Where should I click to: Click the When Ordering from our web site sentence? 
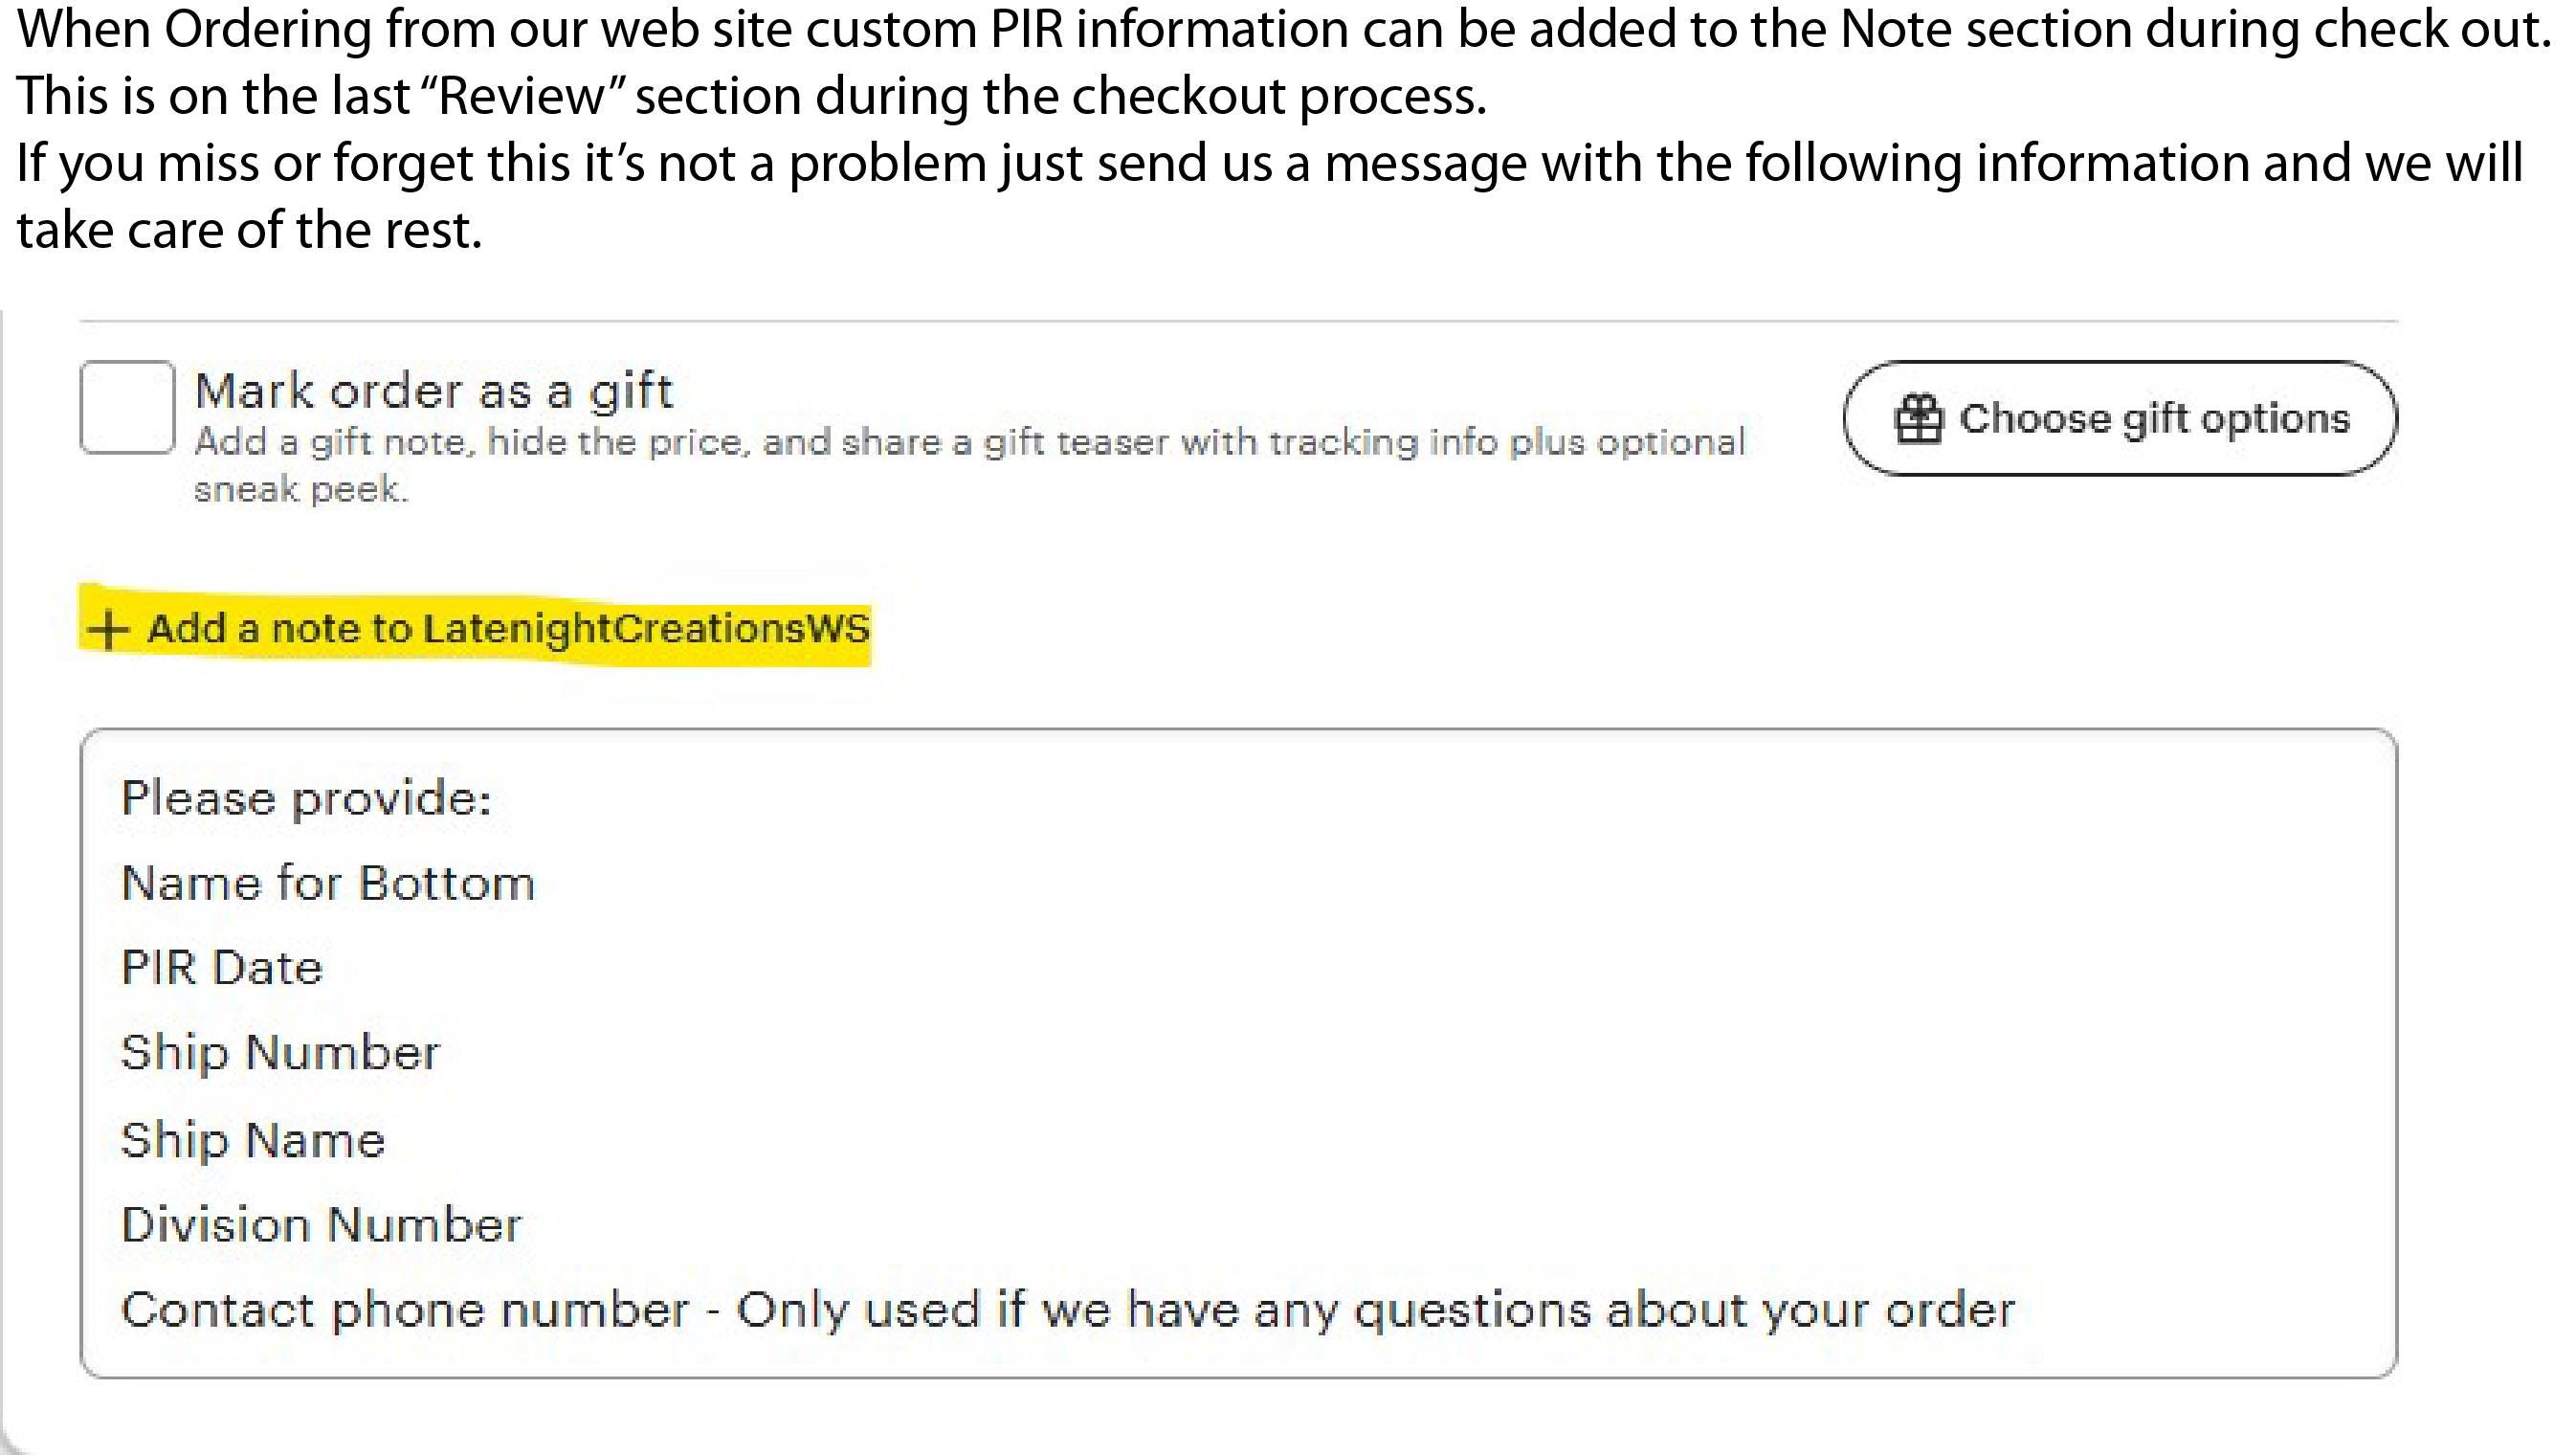[x=1286, y=30]
